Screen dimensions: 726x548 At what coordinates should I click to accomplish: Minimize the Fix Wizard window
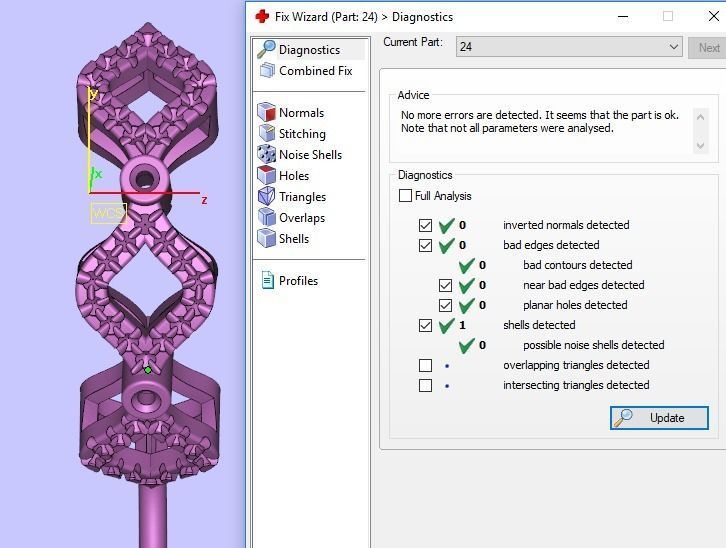(623, 17)
